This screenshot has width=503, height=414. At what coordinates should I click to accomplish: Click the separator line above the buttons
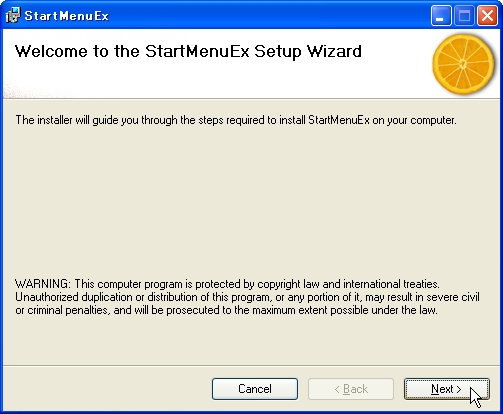251,366
